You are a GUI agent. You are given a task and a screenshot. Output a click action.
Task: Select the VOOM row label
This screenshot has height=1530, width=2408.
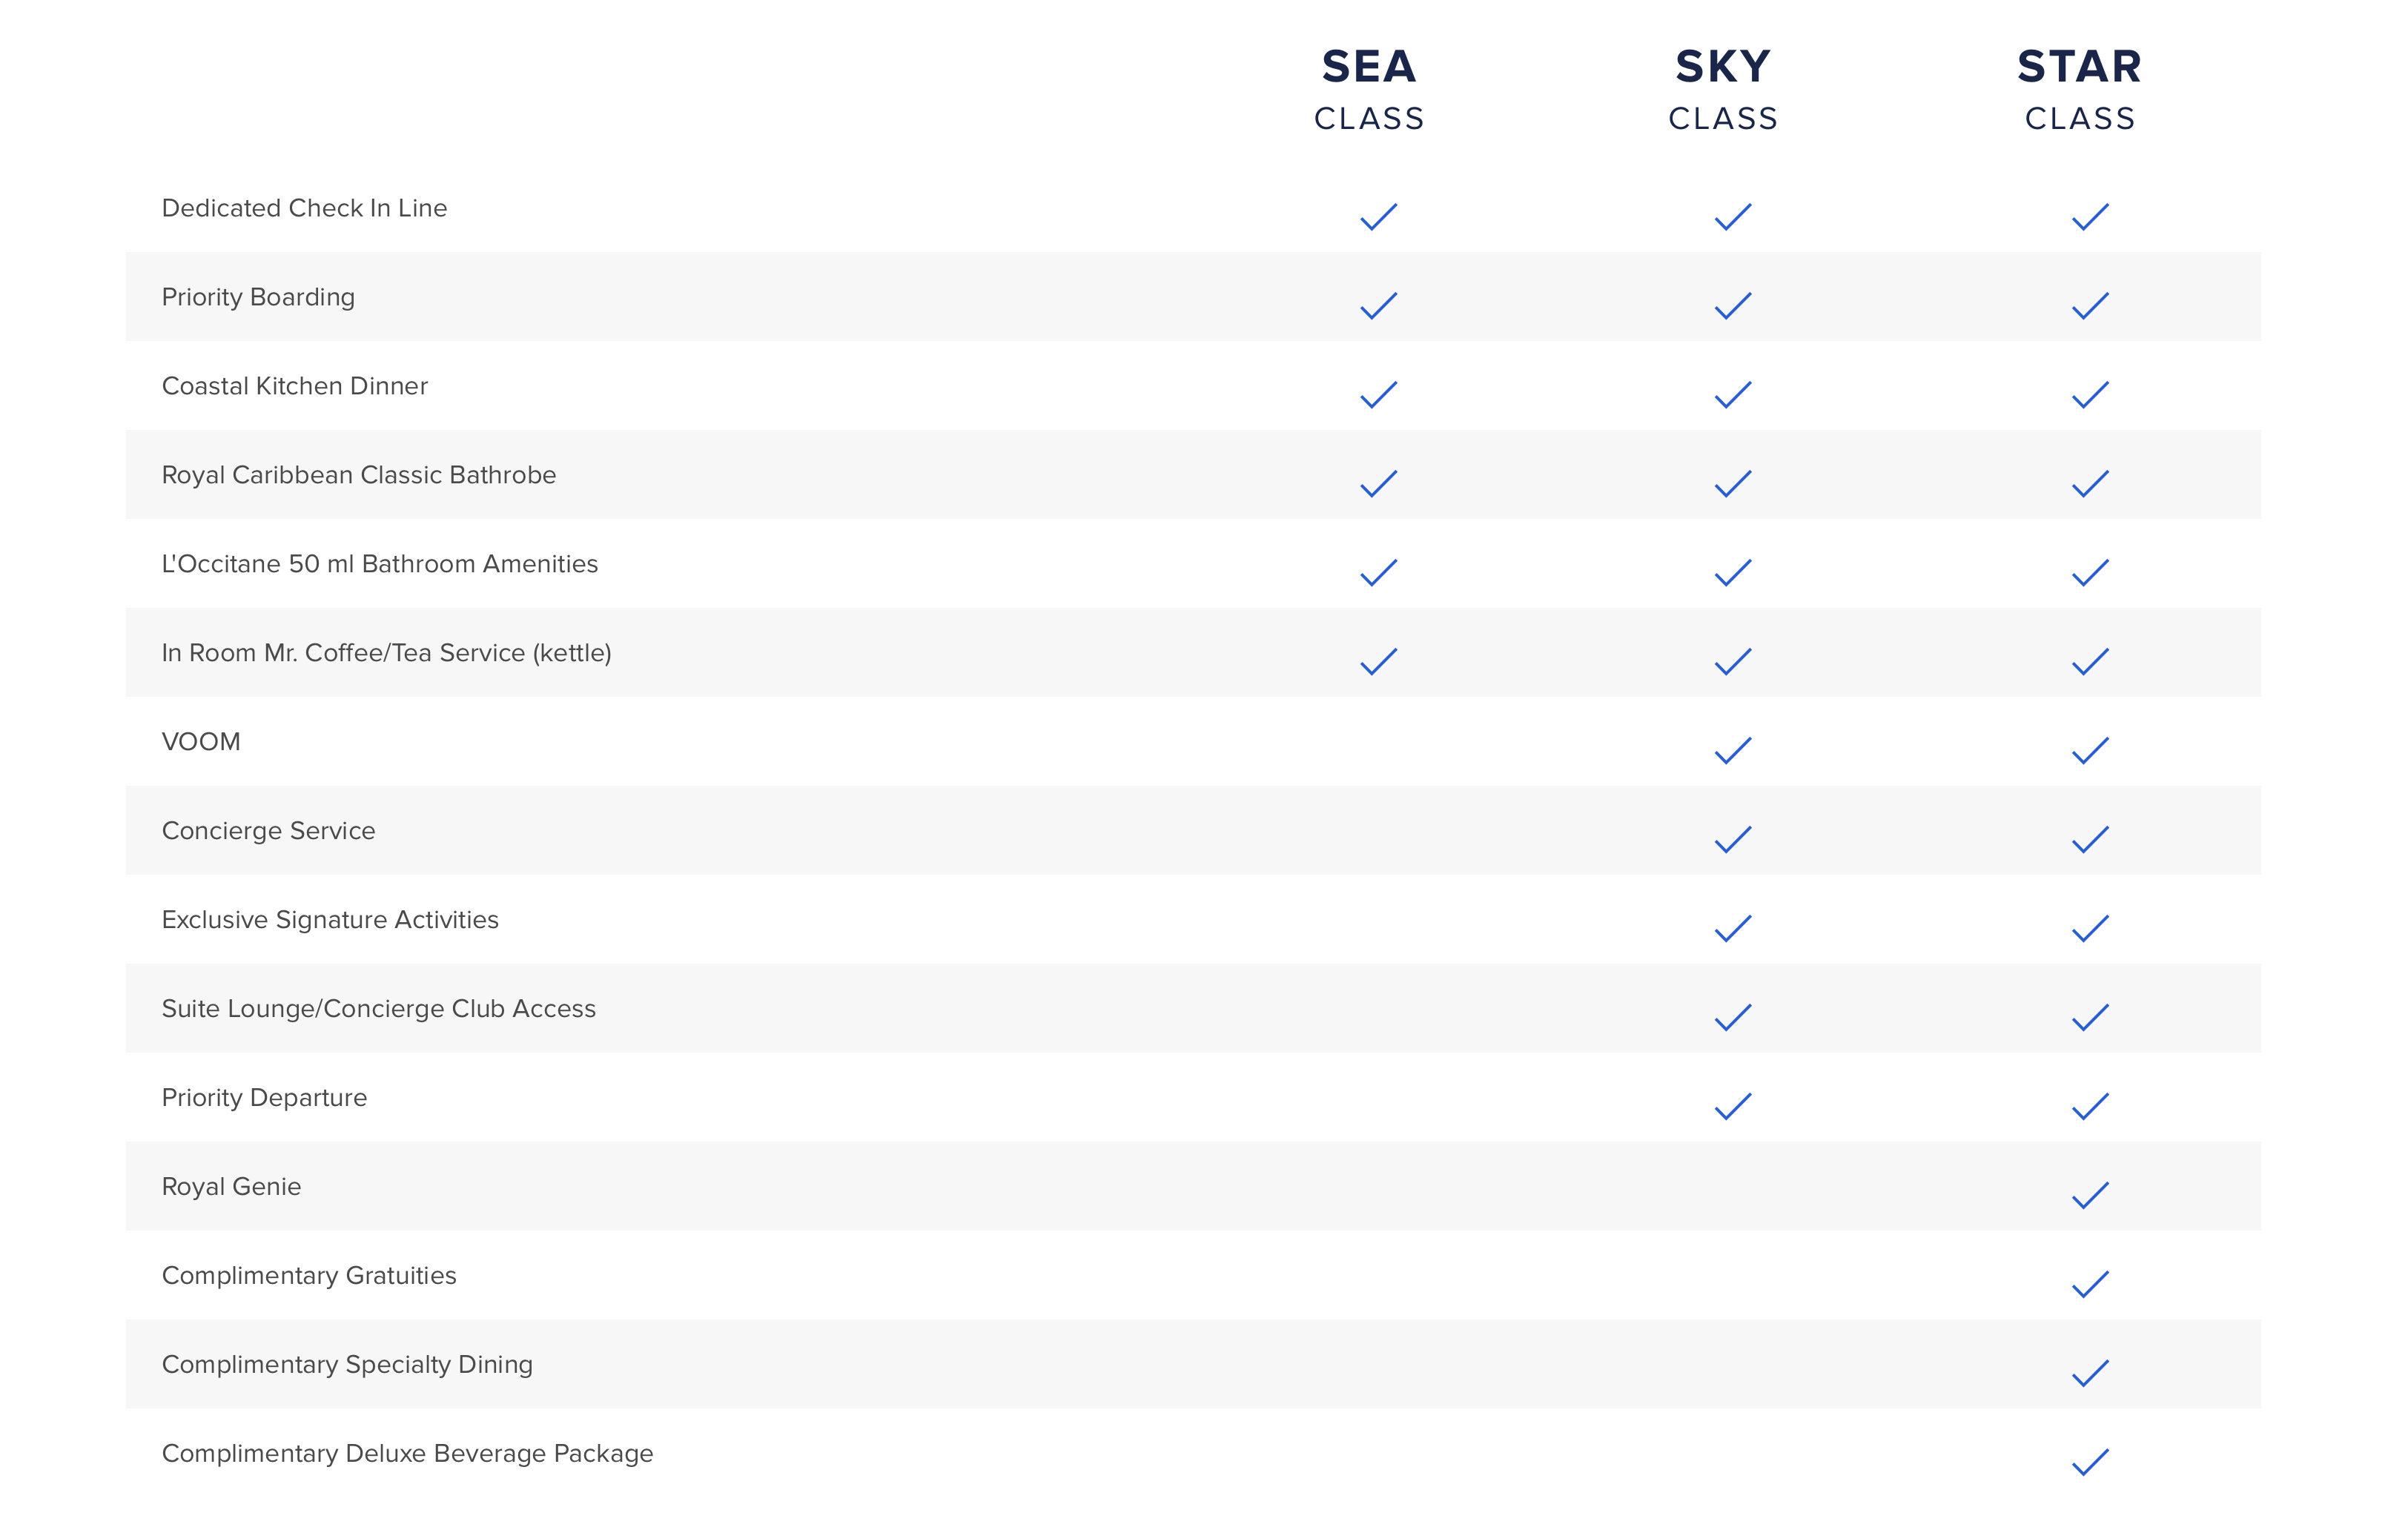click(201, 742)
